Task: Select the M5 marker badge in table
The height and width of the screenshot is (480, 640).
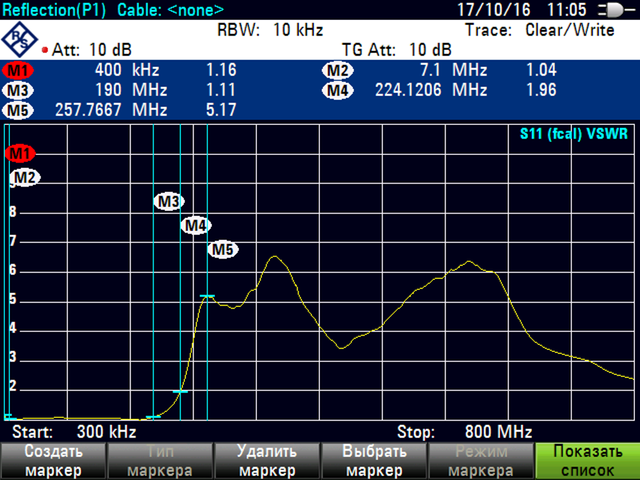Action: (x=17, y=110)
